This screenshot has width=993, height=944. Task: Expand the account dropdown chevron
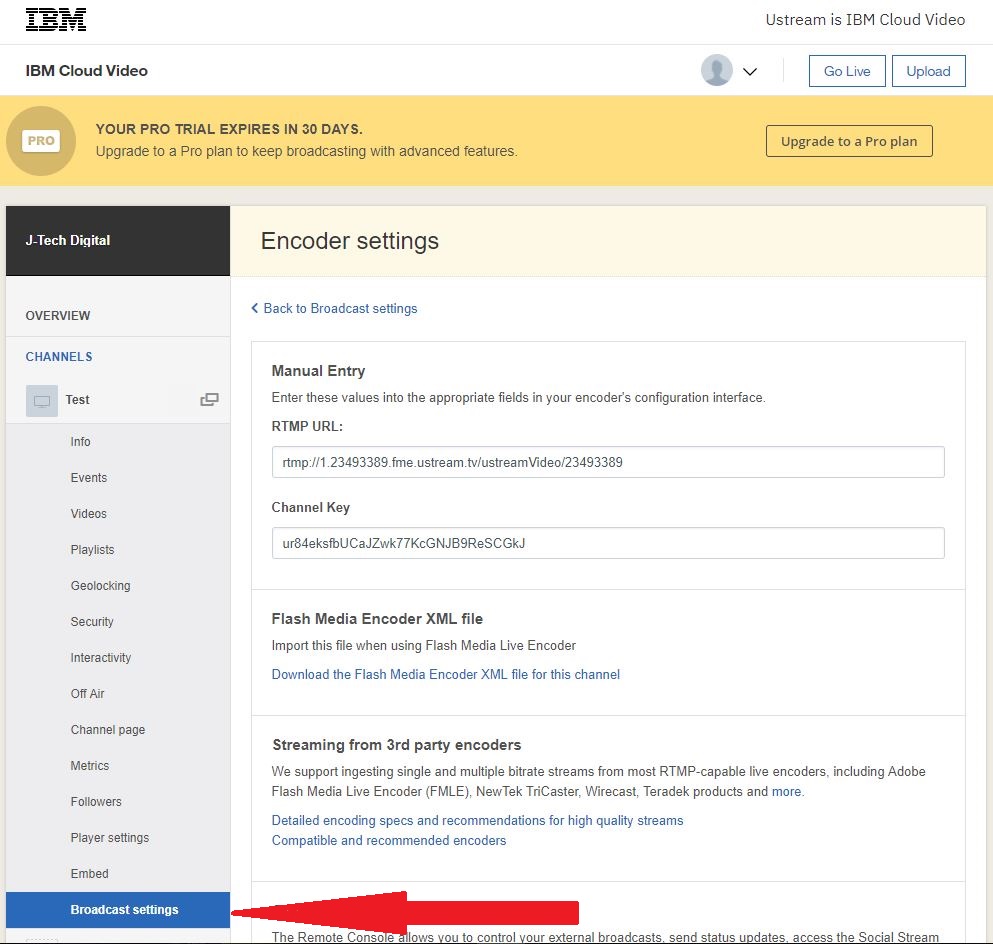click(x=750, y=72)
